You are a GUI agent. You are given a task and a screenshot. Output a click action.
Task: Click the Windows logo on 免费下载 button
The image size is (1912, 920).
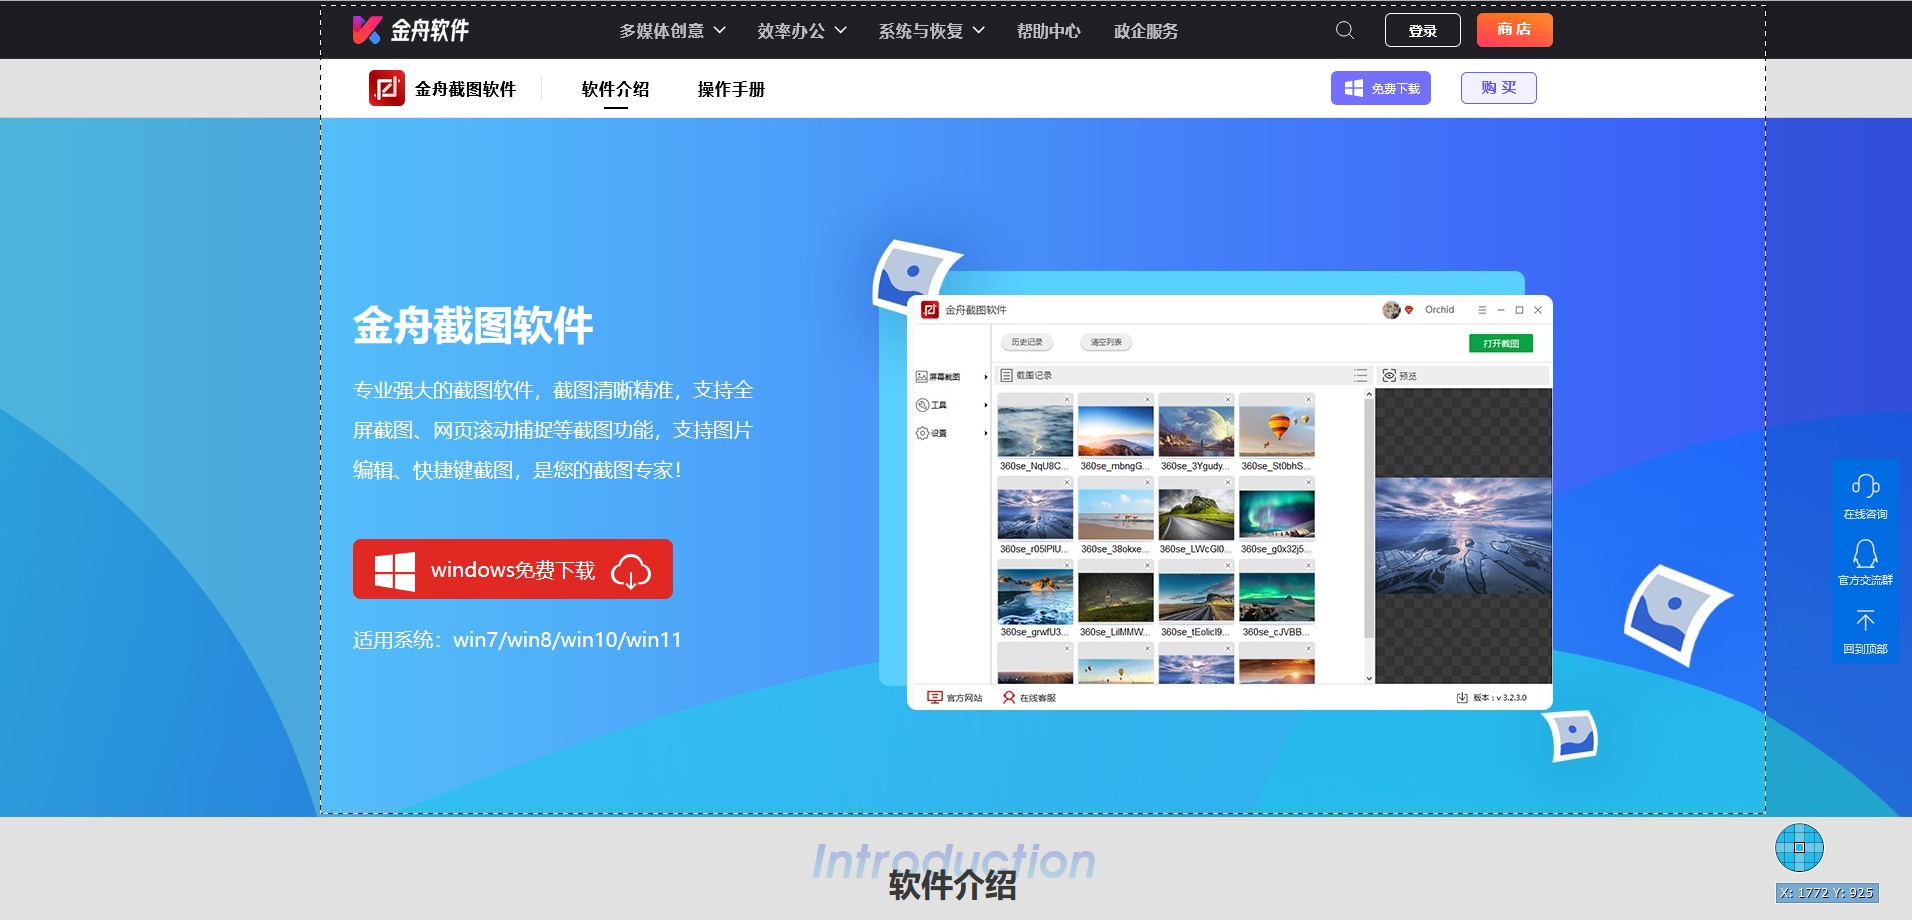click(1353, 88)
